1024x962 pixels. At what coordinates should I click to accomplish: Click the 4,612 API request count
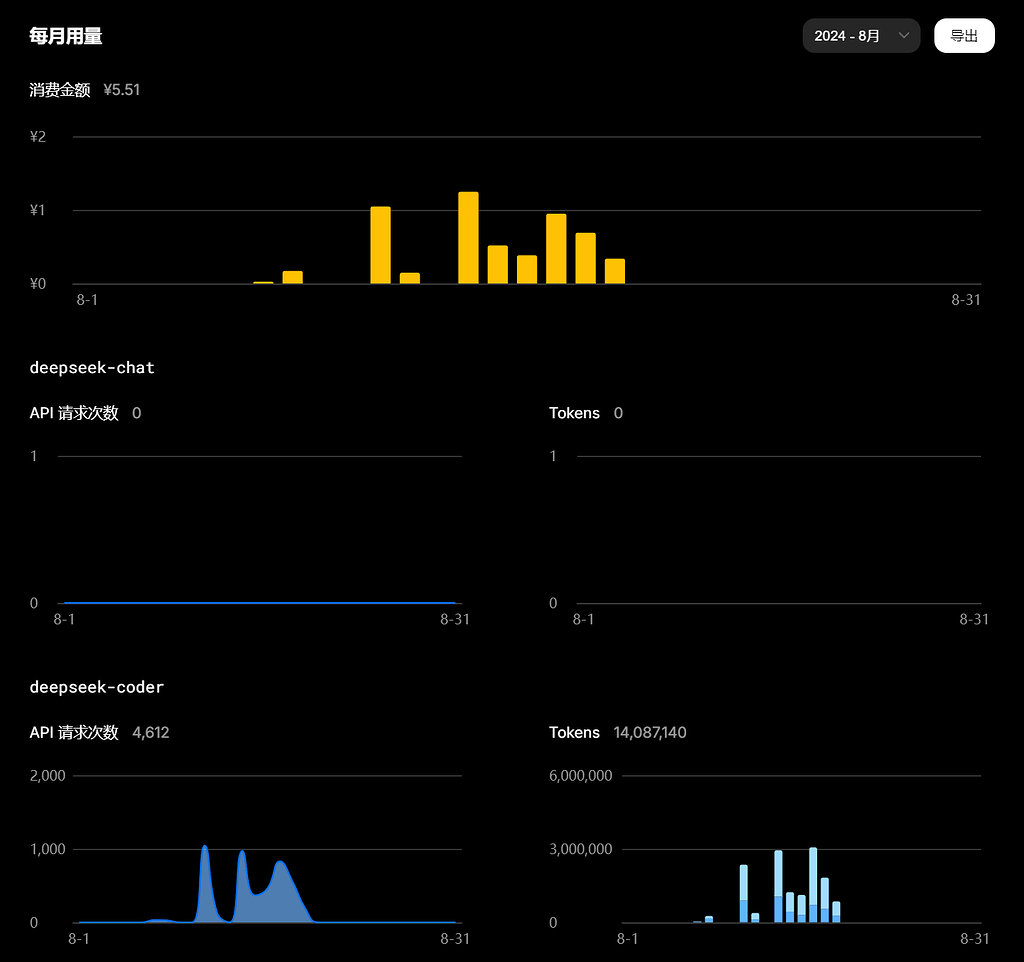151,733
